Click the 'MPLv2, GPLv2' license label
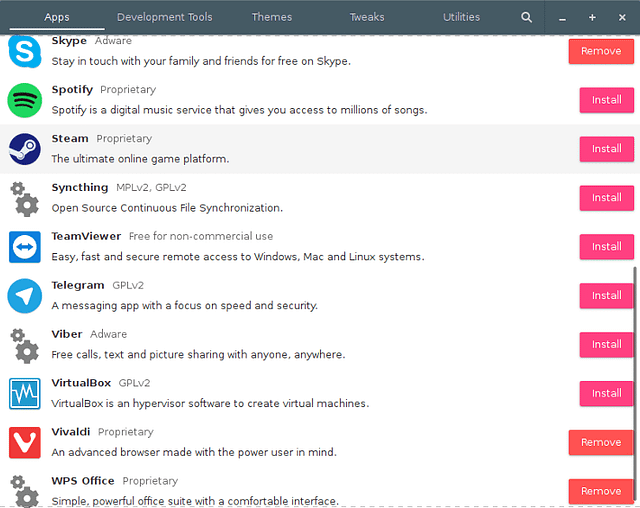Image resolution: width=640 pixels, height=508 pixels. (x=151, y=187)
